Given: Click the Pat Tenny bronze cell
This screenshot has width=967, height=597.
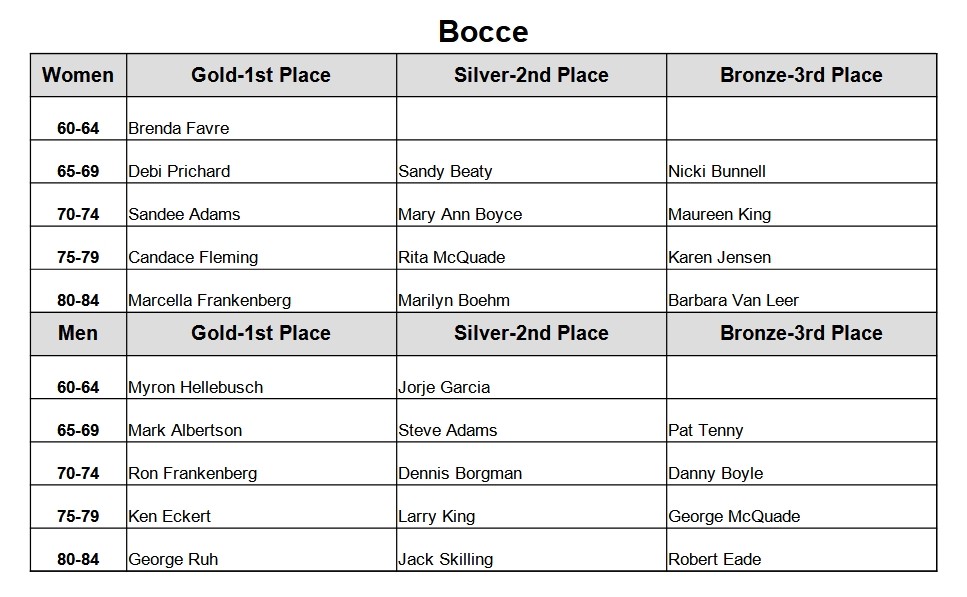Looking at the screenshot, I should click(802, 421).
